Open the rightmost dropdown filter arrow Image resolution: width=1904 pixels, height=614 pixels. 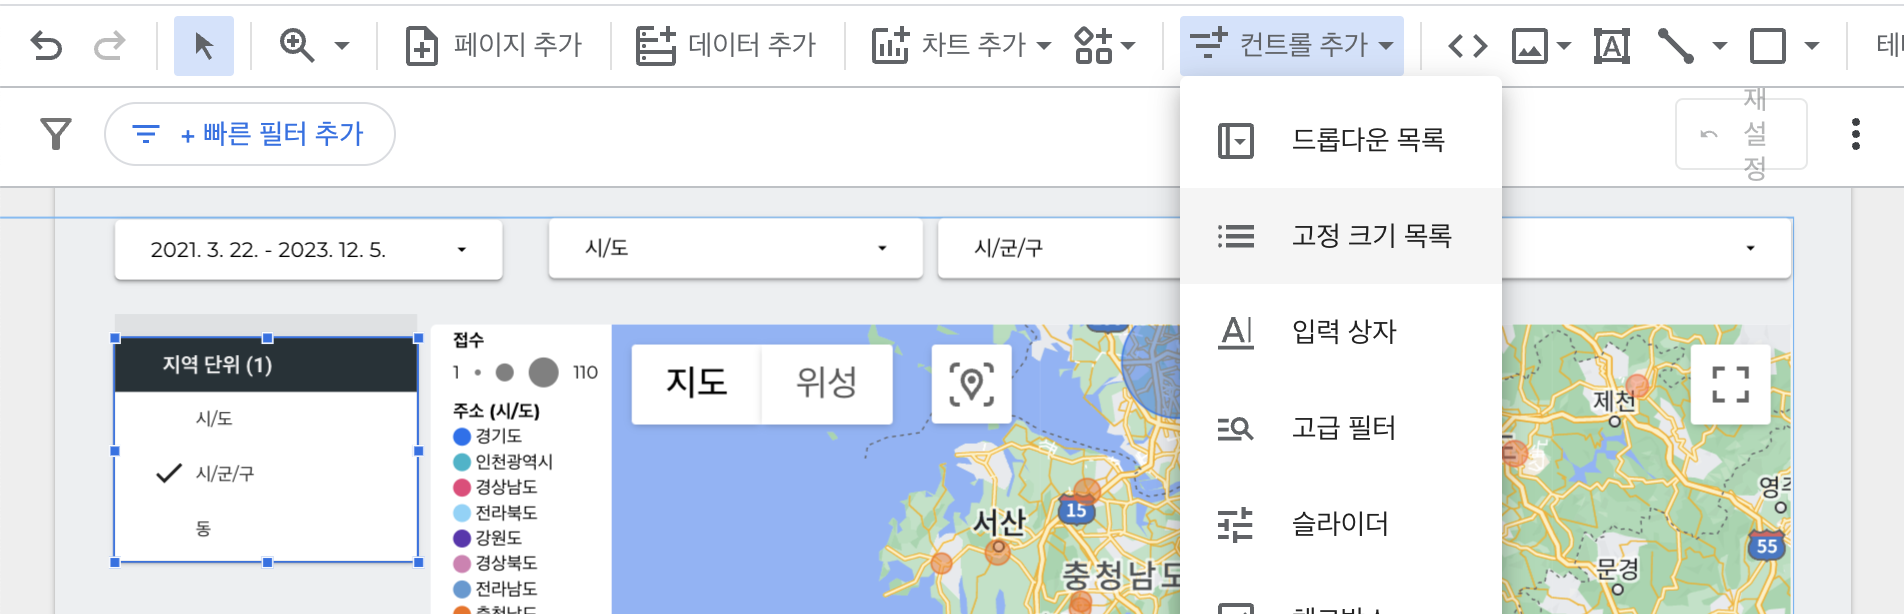1750,248
